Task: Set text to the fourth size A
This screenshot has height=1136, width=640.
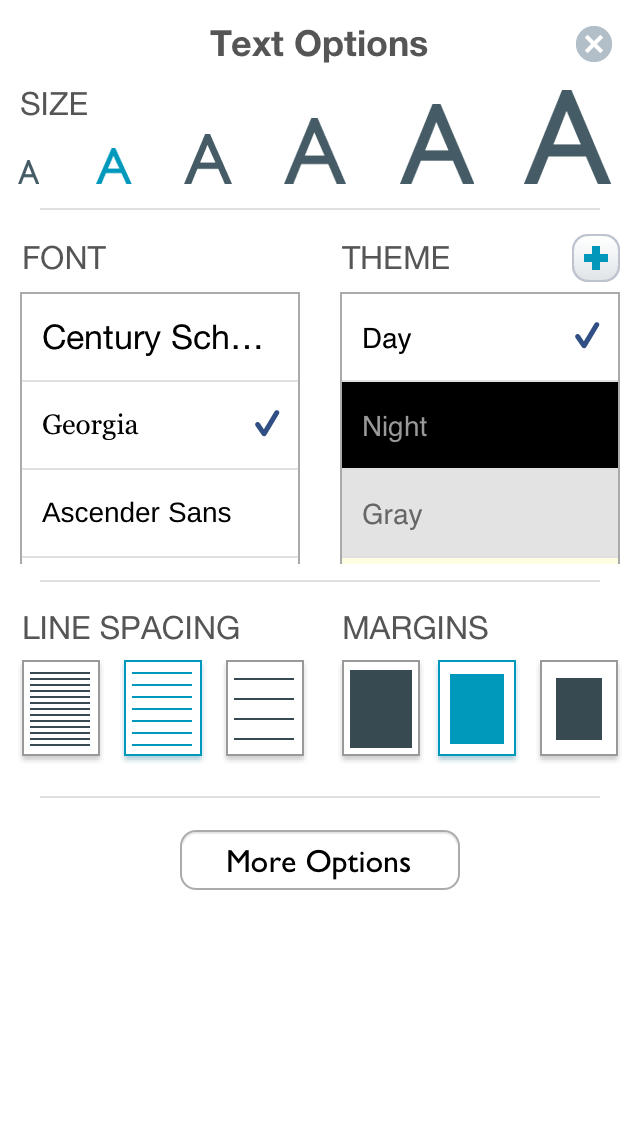Action: (315, 152)
